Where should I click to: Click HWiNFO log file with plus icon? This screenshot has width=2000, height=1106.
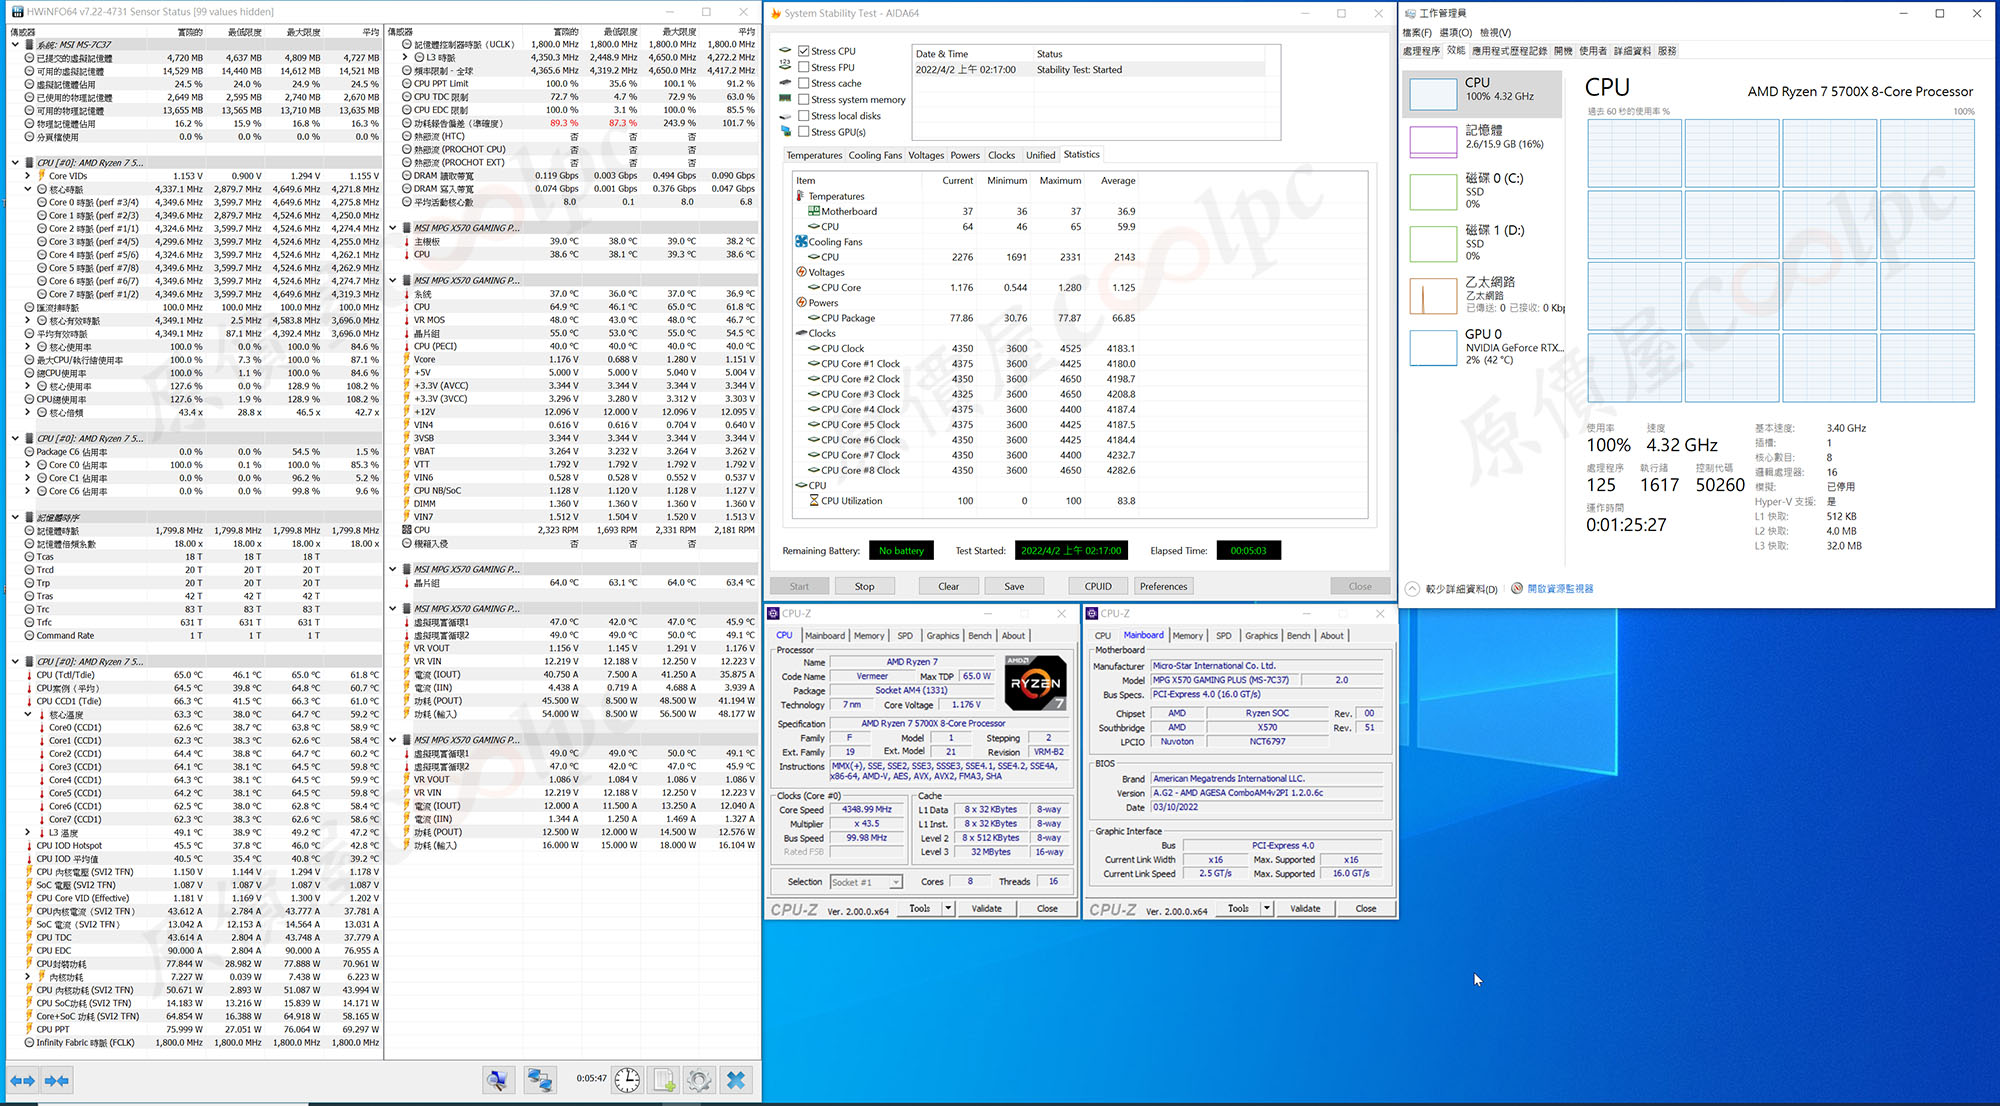(664, 1080)
